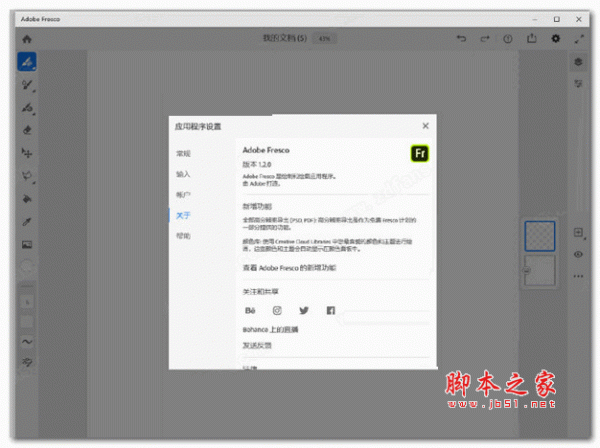Switch to the 常规 settings tab
This screenshot has height=448, width=600.
[x=183, y=153]
